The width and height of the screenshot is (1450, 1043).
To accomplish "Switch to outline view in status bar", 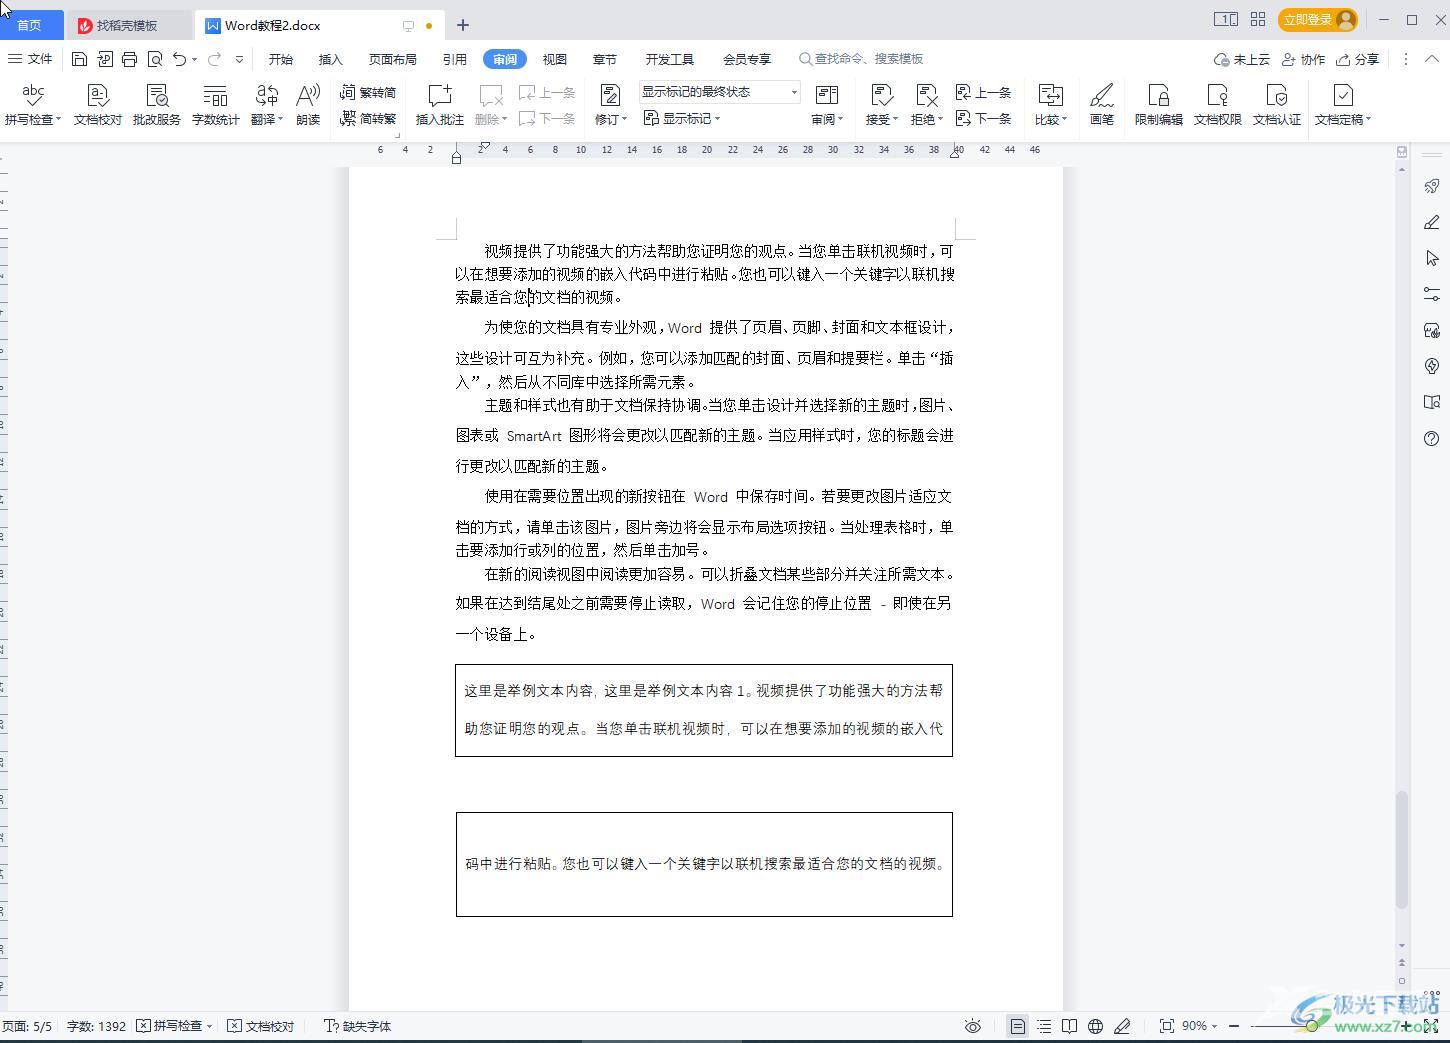I will tap(1044, 1026).
